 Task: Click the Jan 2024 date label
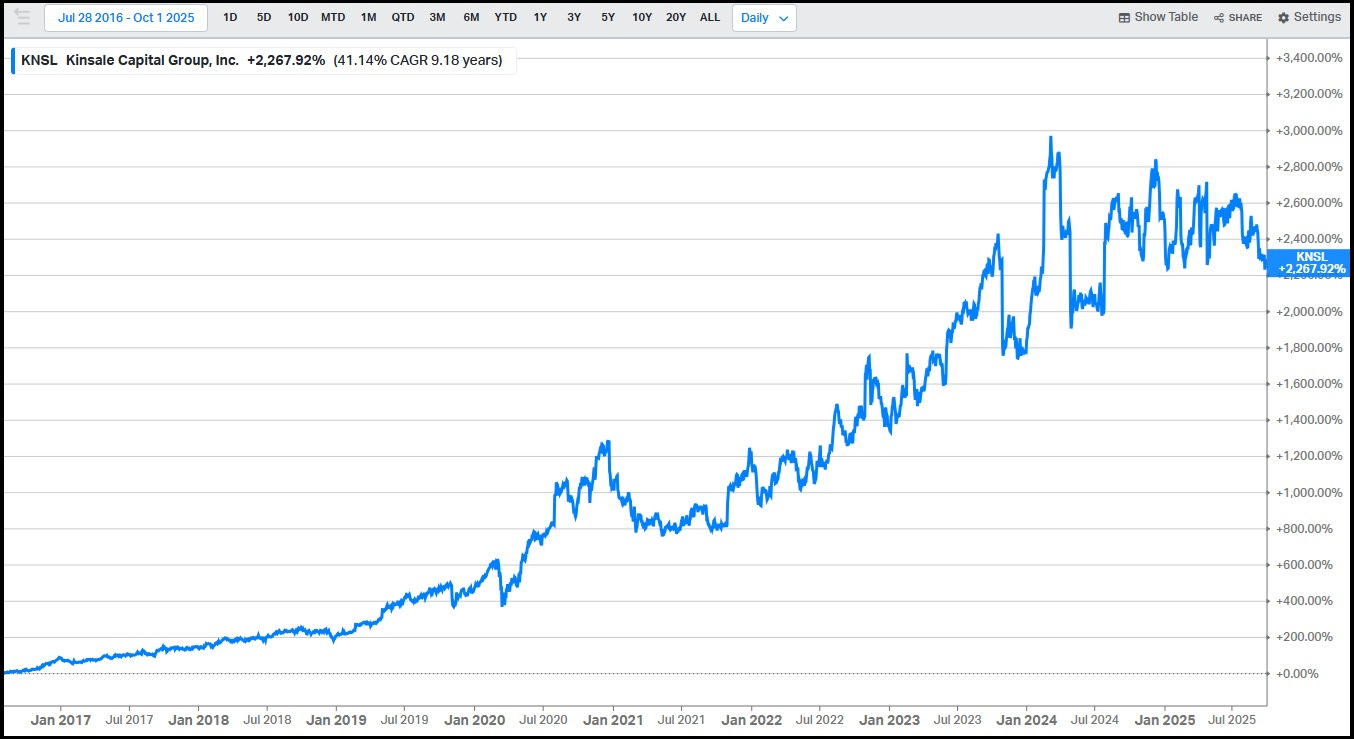tap(1027, 720)
